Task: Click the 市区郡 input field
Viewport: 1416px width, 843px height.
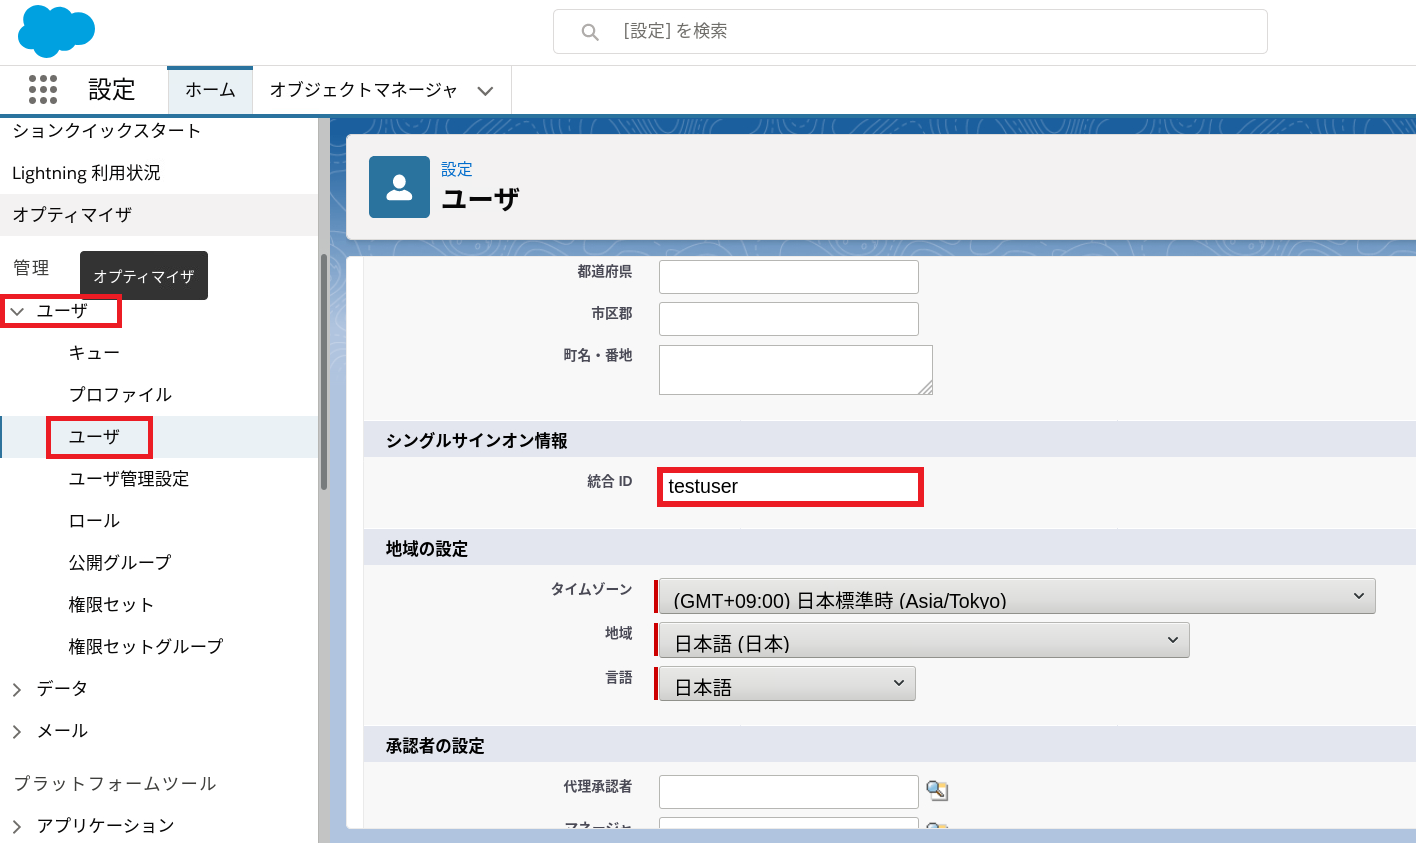Action: pyautogui.click(x=789, y=319)
